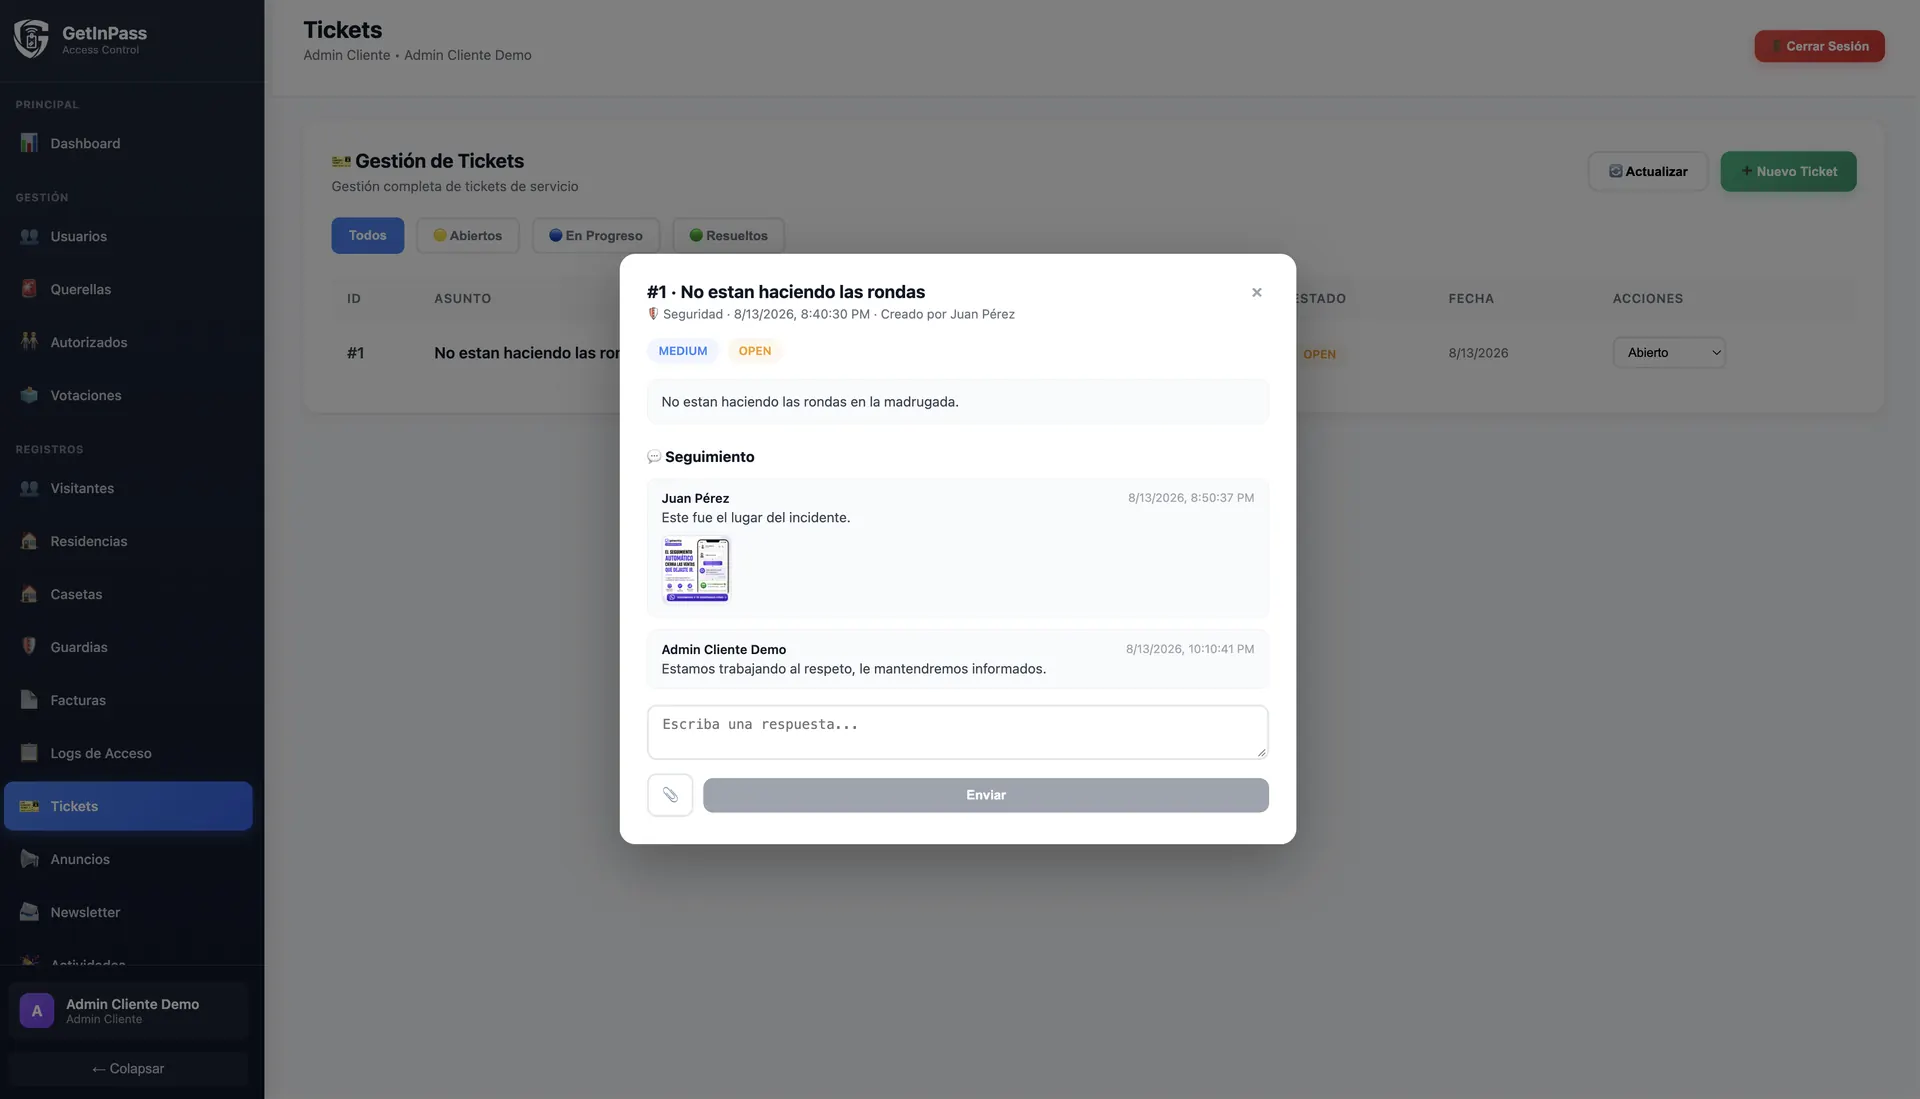Click the OPEN status badge in dialog
This screenshot has width=1920, height=1099.
tap(755, 351)
